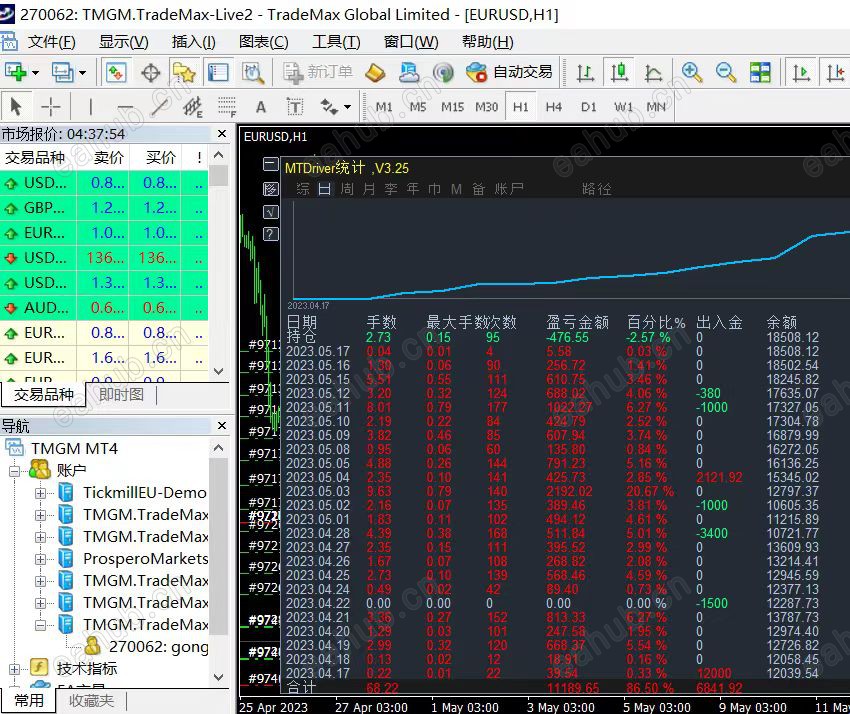This screenshot has width=850, height=714.
Task: Select the 账户 tab in MTDriver
Action: [x=508, y=189]
